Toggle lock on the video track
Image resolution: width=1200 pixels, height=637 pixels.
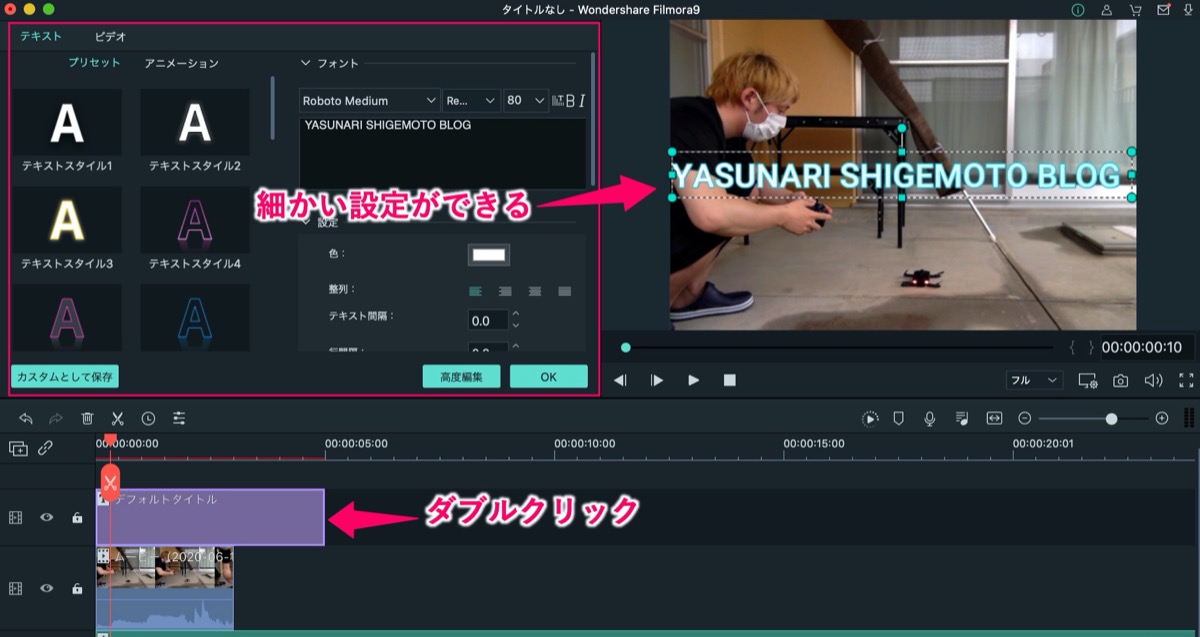click(77, 589)
